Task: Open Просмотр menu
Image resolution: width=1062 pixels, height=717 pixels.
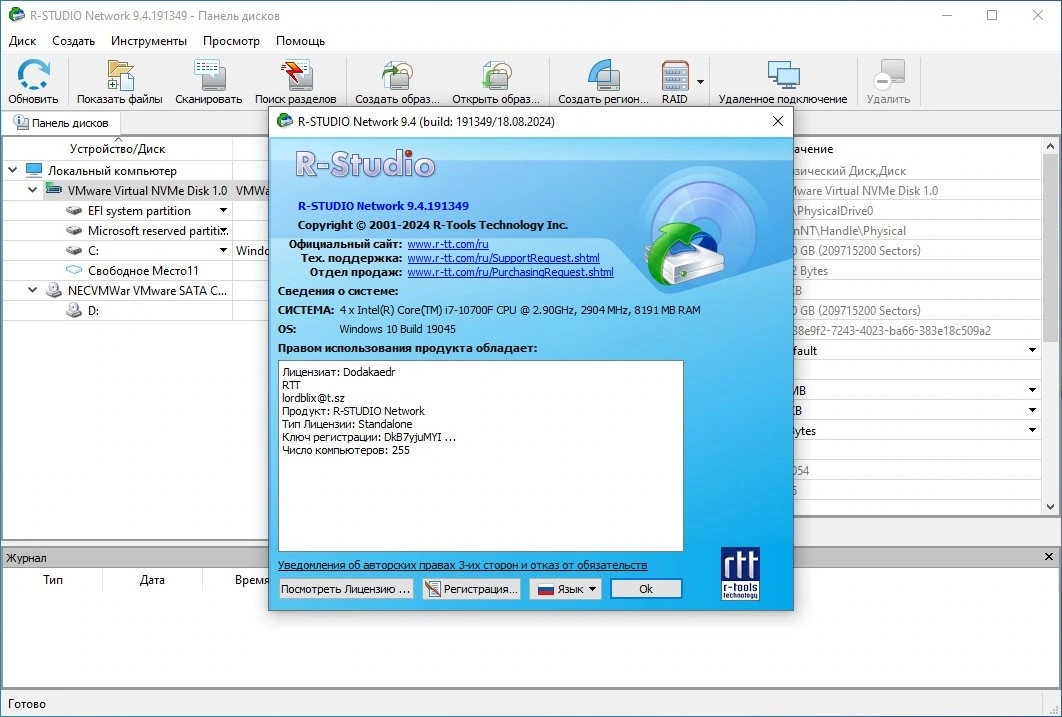Action: 231,41
